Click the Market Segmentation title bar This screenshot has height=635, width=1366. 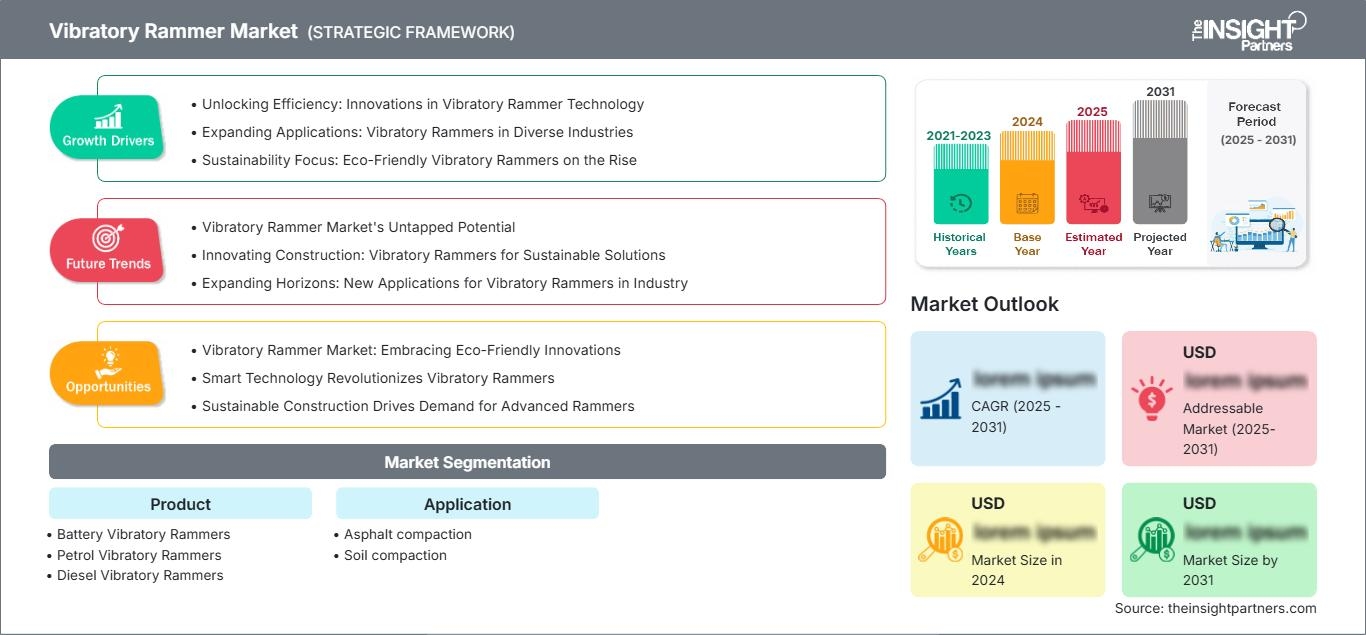(467, 462)
